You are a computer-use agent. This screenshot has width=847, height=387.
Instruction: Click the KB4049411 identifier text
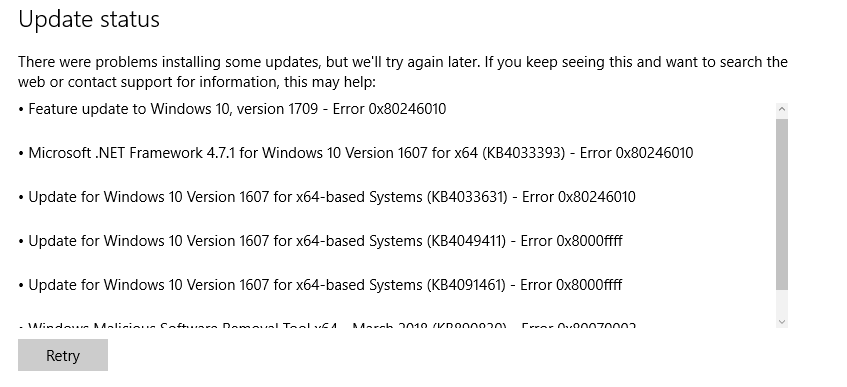pyautogui.click(x=467, y=241)
